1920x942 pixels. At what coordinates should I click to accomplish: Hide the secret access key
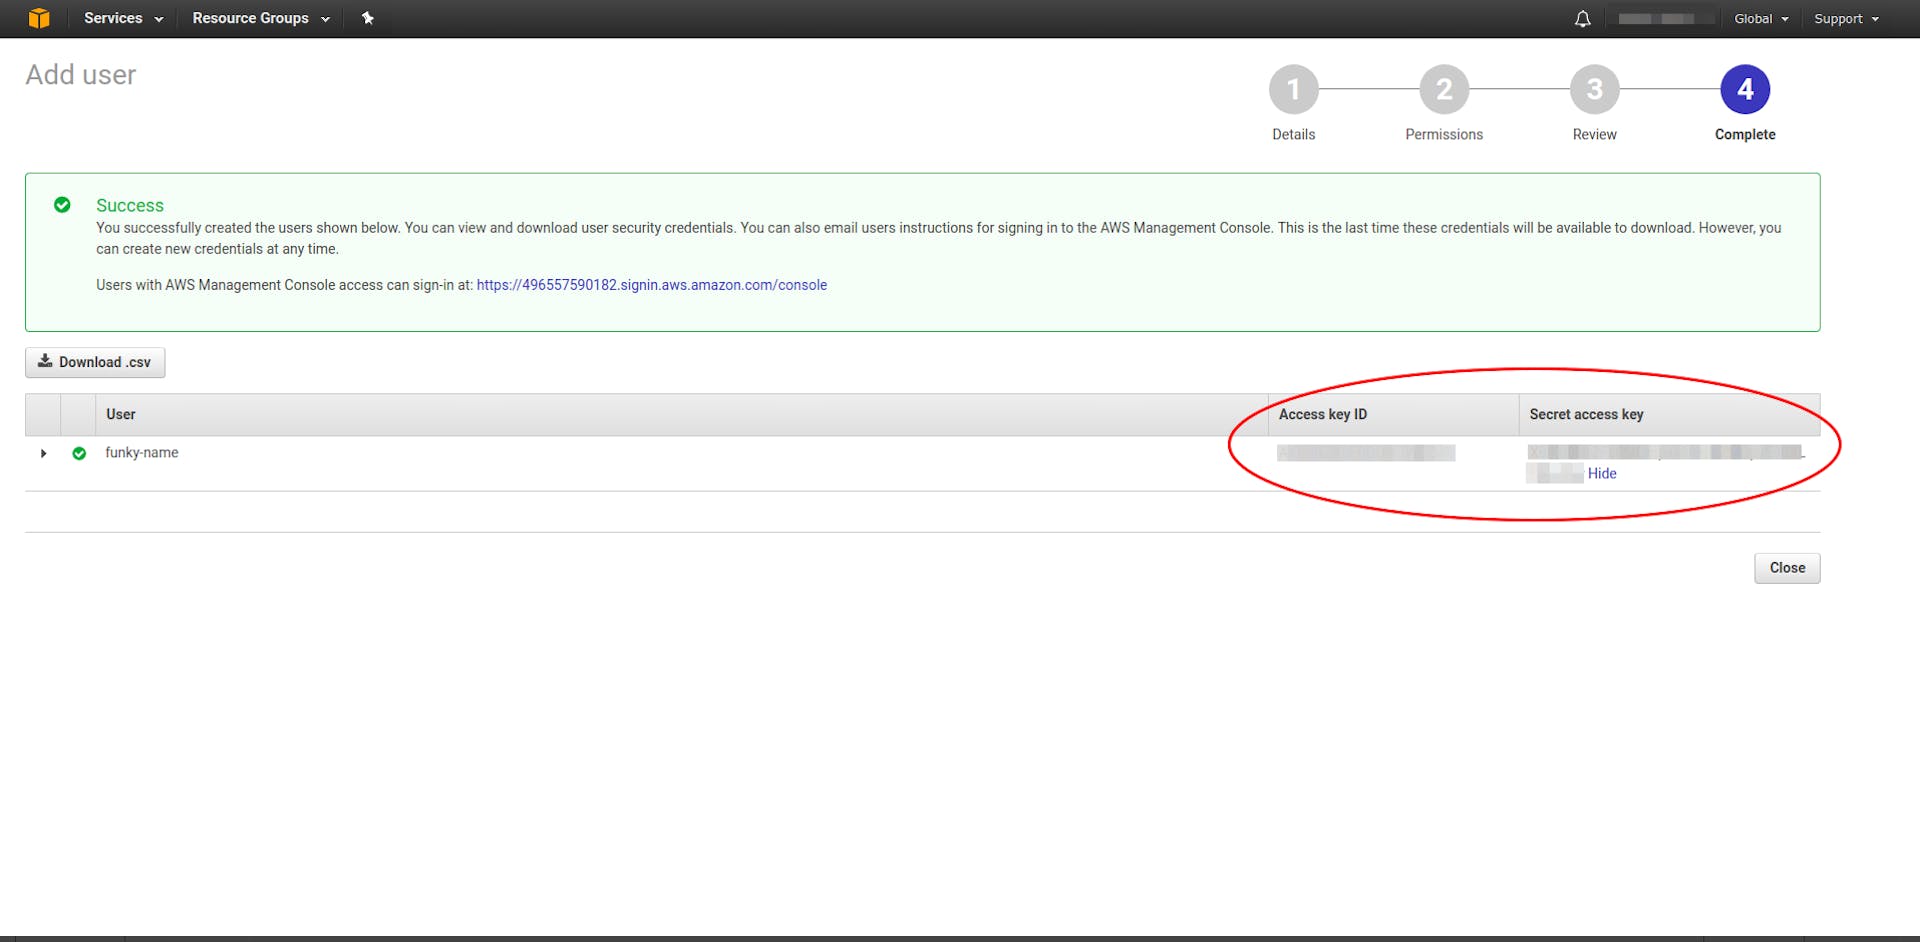(x=1601, y=474)
